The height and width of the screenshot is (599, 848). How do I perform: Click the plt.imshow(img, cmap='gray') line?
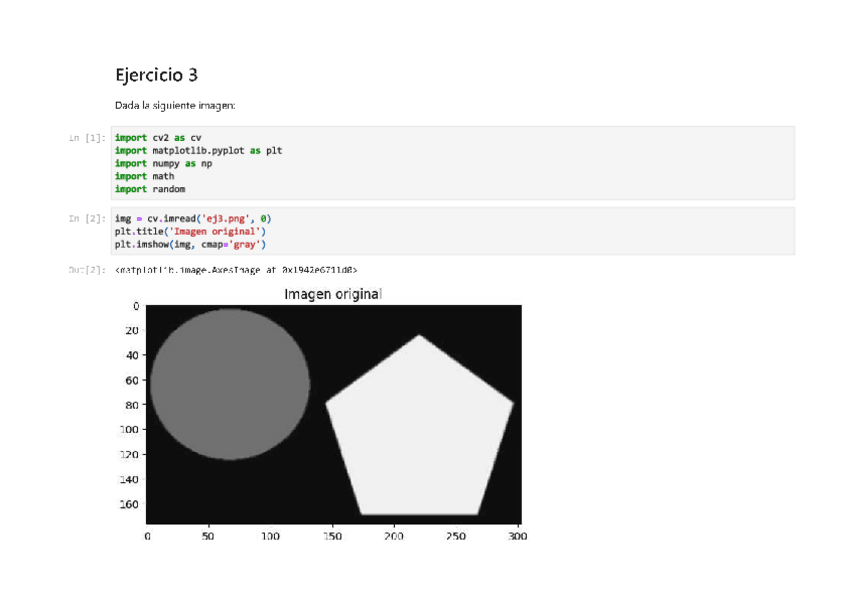190,244
